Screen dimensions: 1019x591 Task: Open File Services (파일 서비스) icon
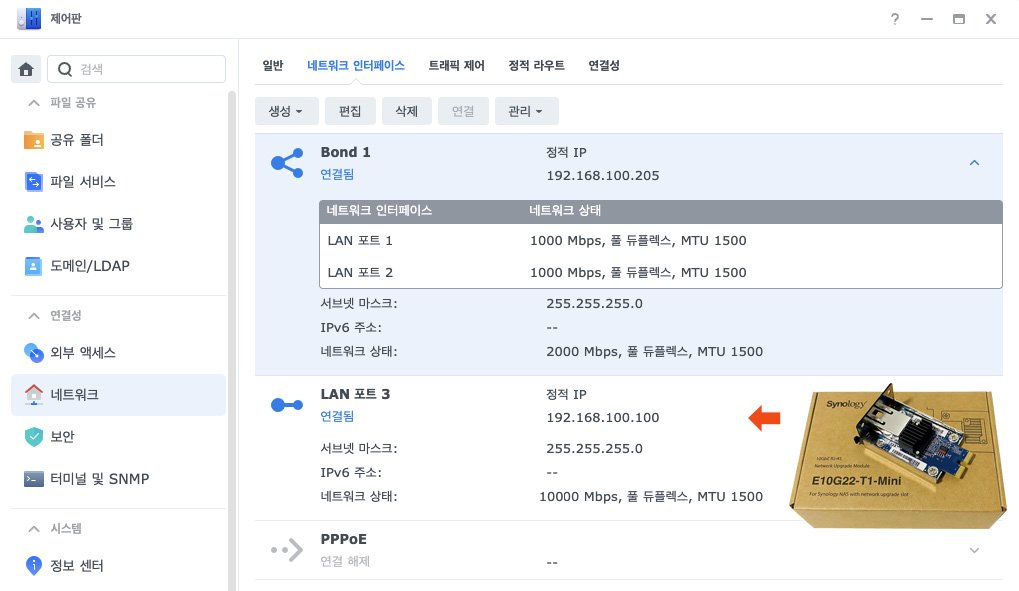(34, 182)
